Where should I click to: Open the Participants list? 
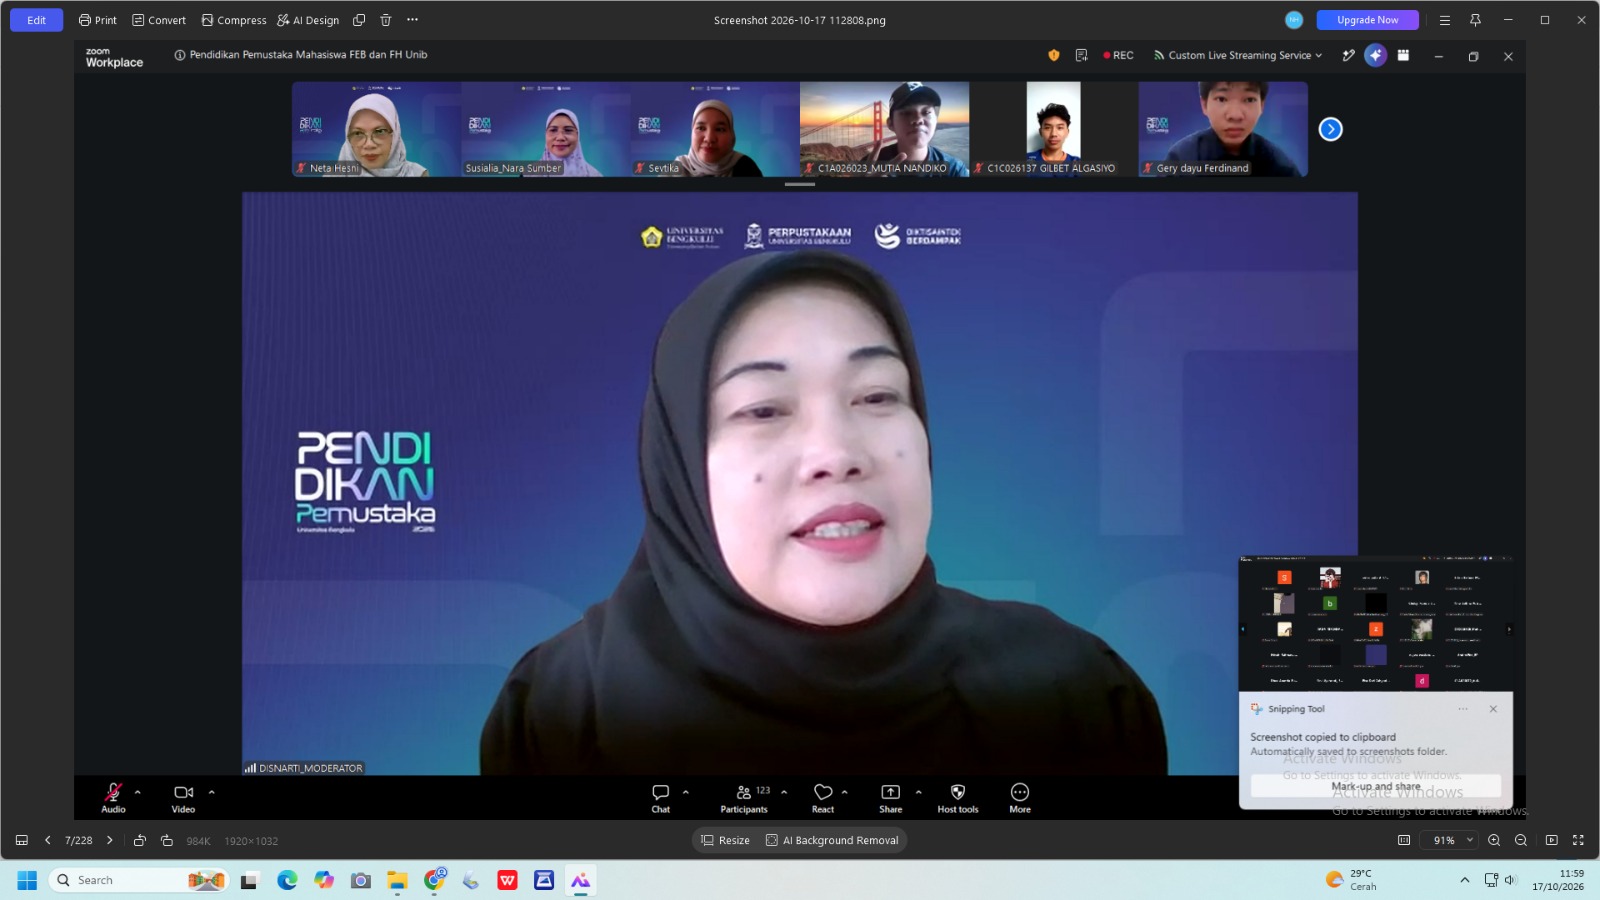pos(744,797)
